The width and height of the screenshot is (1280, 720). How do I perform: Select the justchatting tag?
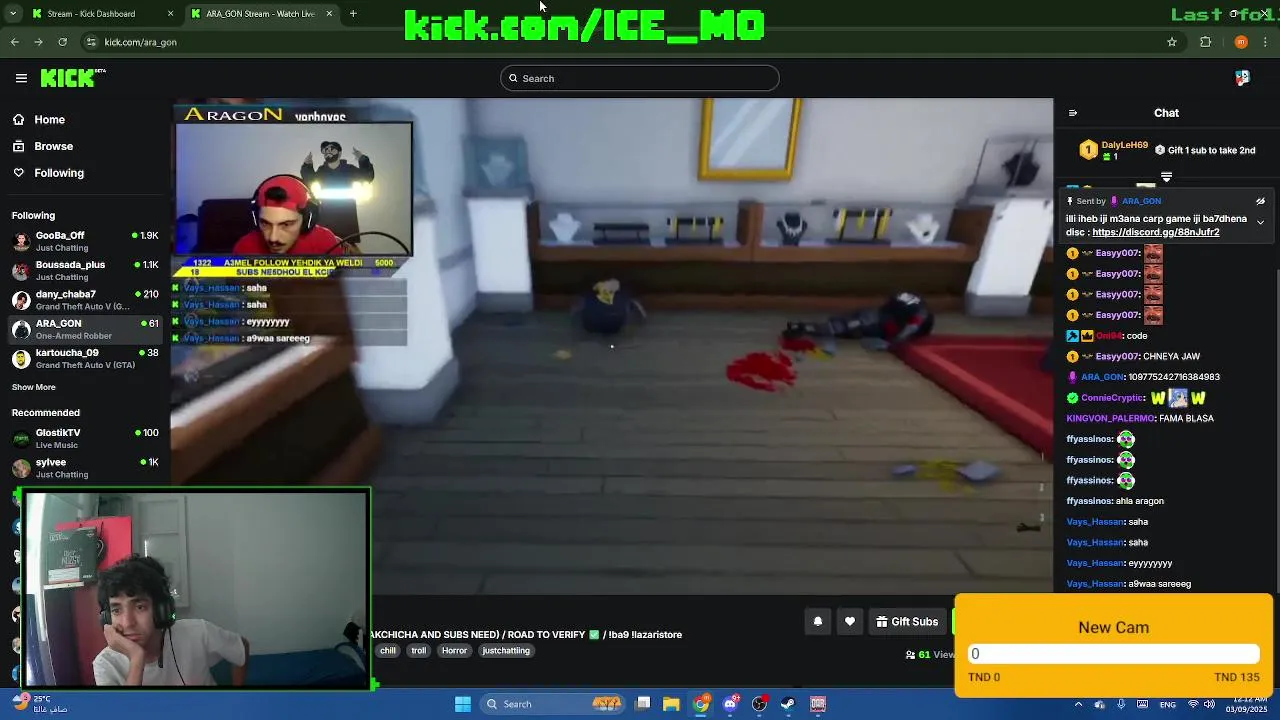tap(506, 651)
